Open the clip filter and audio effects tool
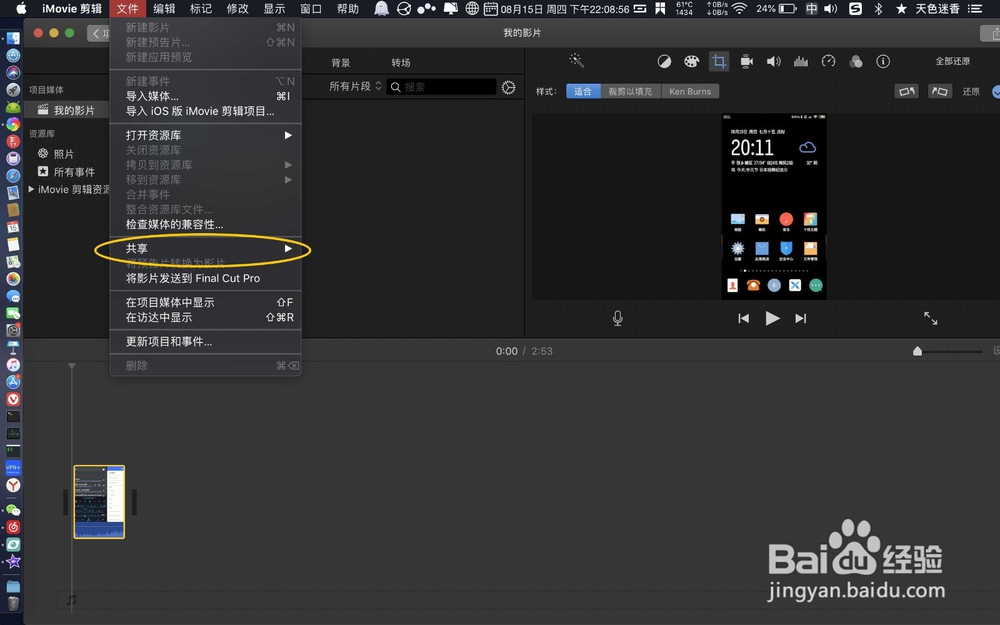Image resolution: width=1000 pixels, height=625 pixels. (856, 61)
